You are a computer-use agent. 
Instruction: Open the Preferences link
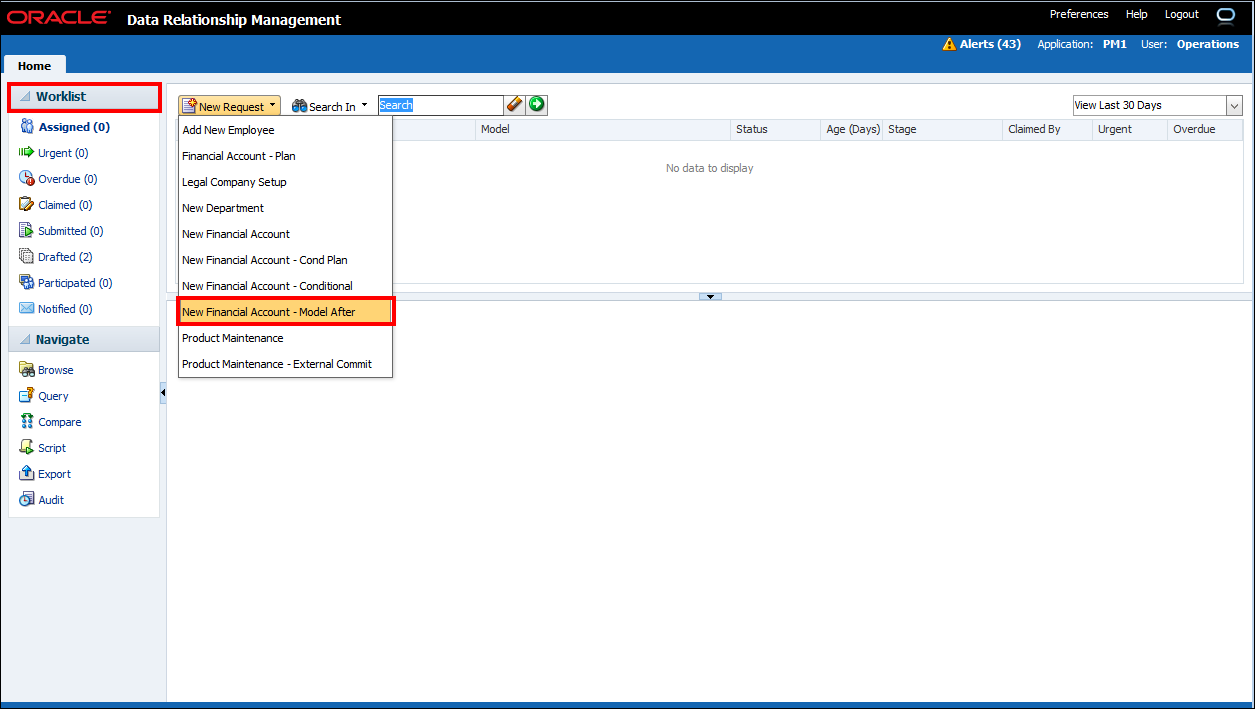tap(1079, 14)
